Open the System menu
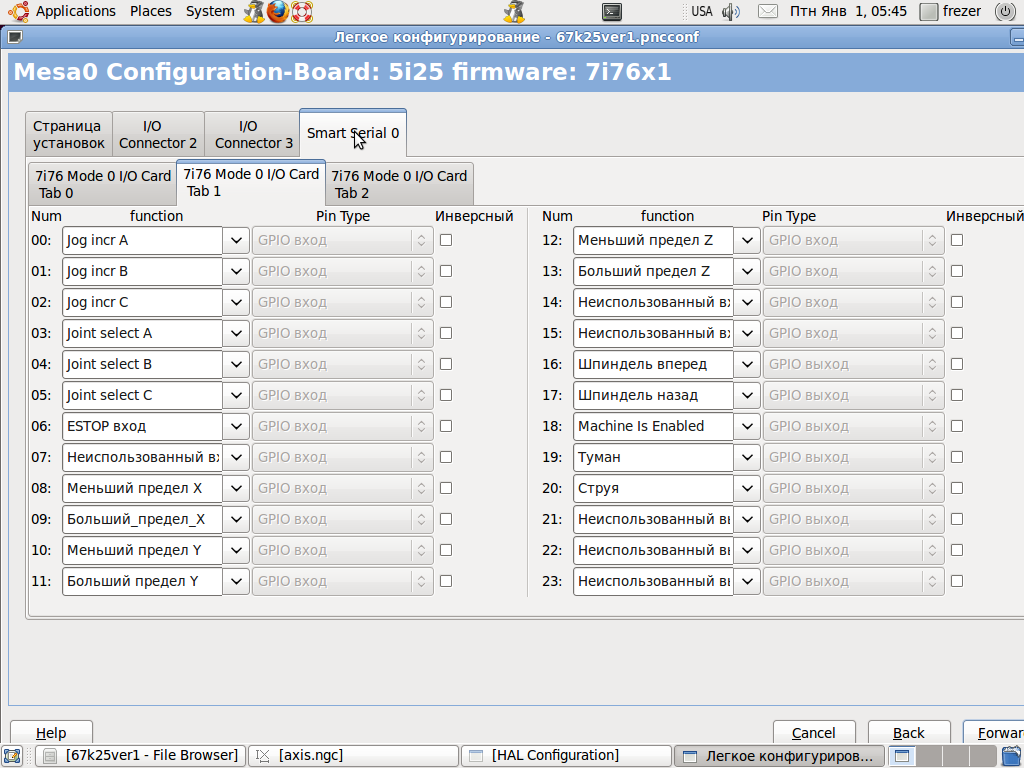The image size is (1024, 768). click(210, 11)
